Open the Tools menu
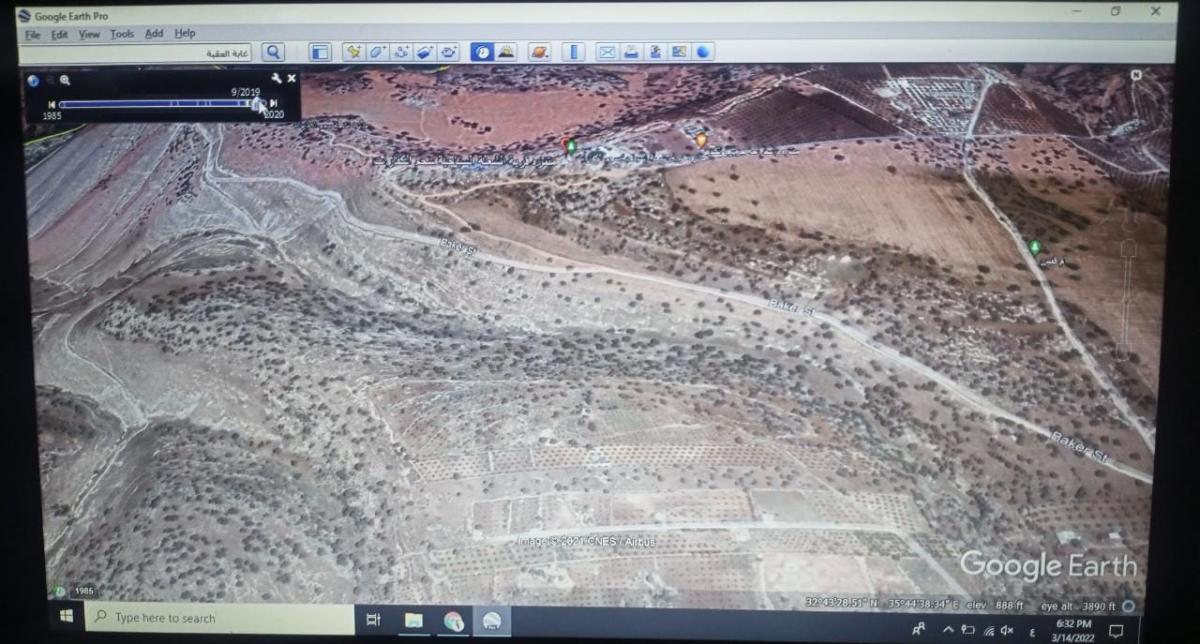 (121, 33)
